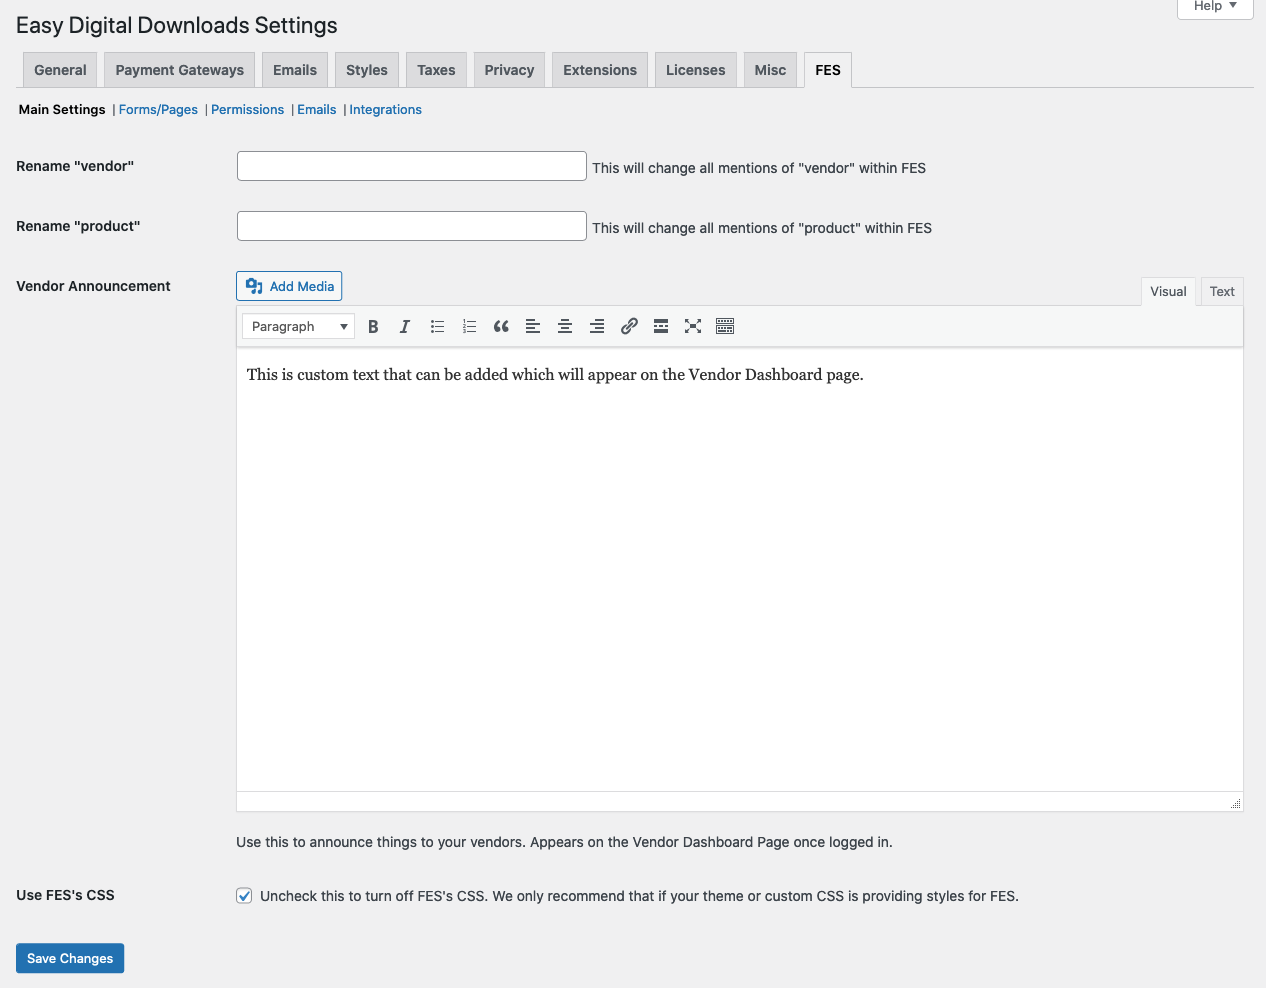Show the toolbar toggle for more options

coord(725,327)
